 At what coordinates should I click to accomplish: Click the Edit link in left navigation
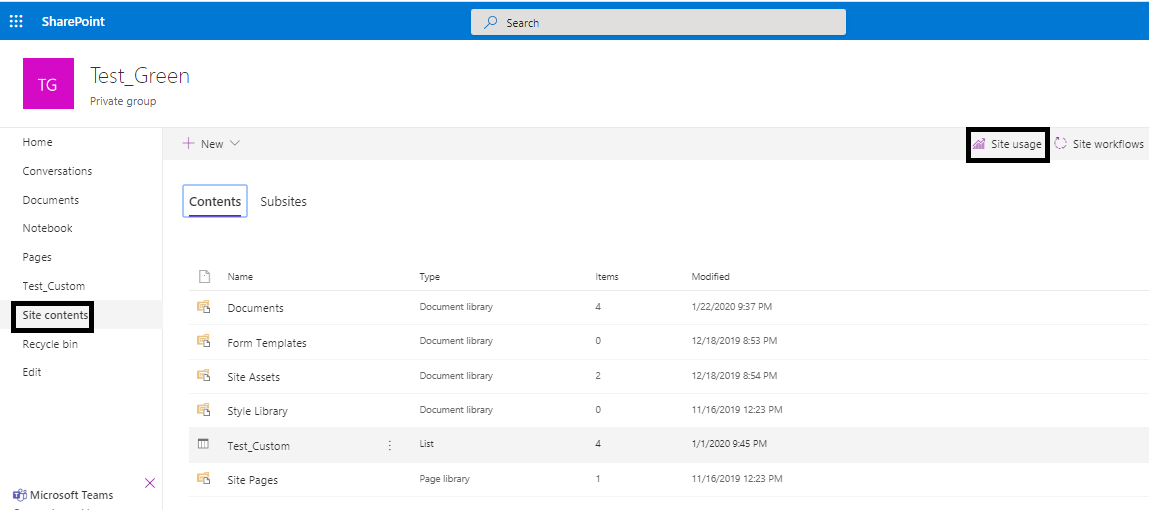[x=32, y=372]
